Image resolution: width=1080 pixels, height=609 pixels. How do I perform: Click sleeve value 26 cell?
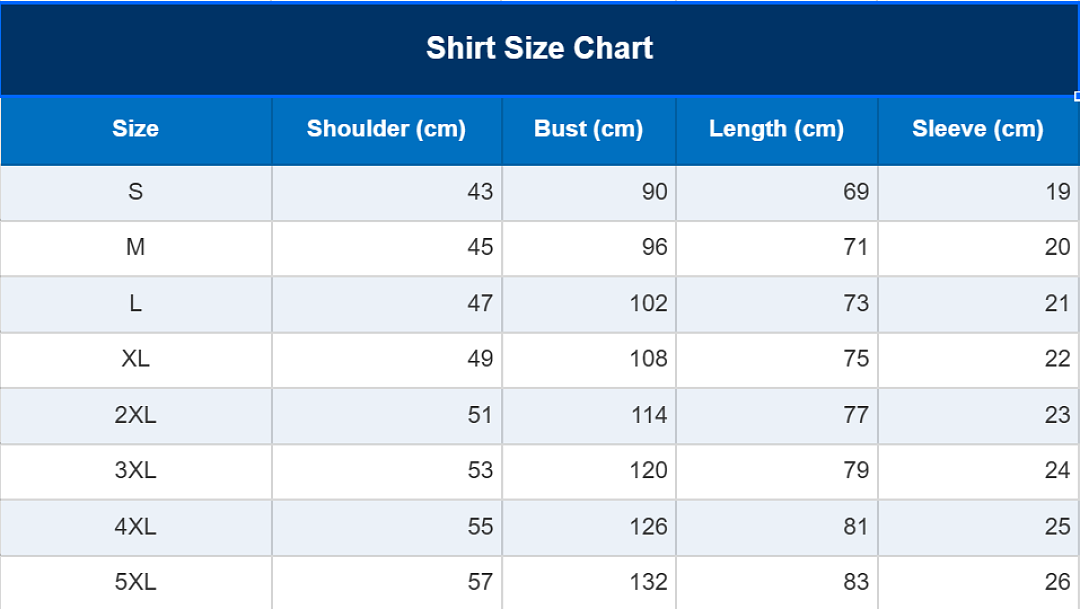(978, 582)
